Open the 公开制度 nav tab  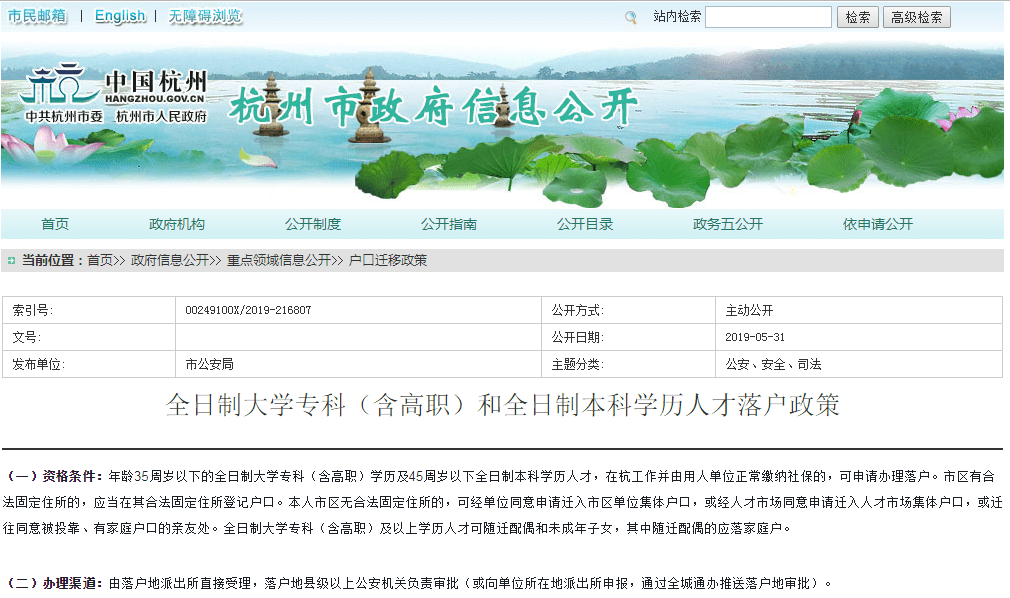(313, 224)
